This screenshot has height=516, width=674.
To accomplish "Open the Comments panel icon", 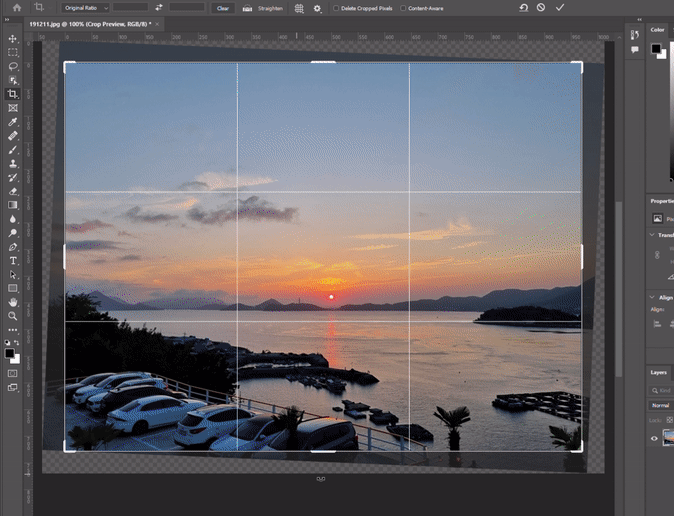I will coord(635,49).
